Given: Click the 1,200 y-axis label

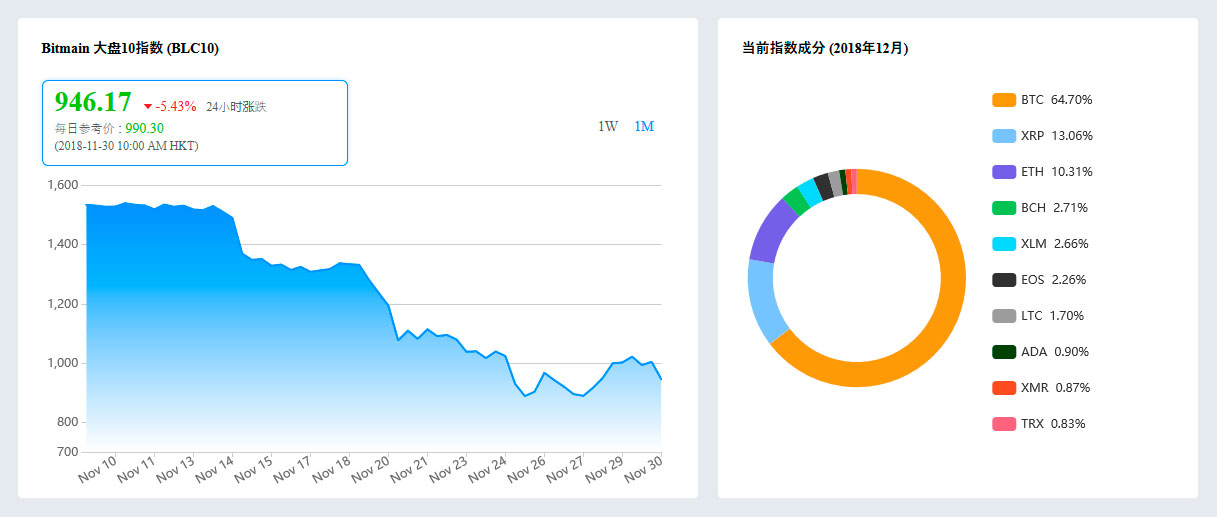Looking at the screenshot, I should pyautogui.click(x=63, y=304).
